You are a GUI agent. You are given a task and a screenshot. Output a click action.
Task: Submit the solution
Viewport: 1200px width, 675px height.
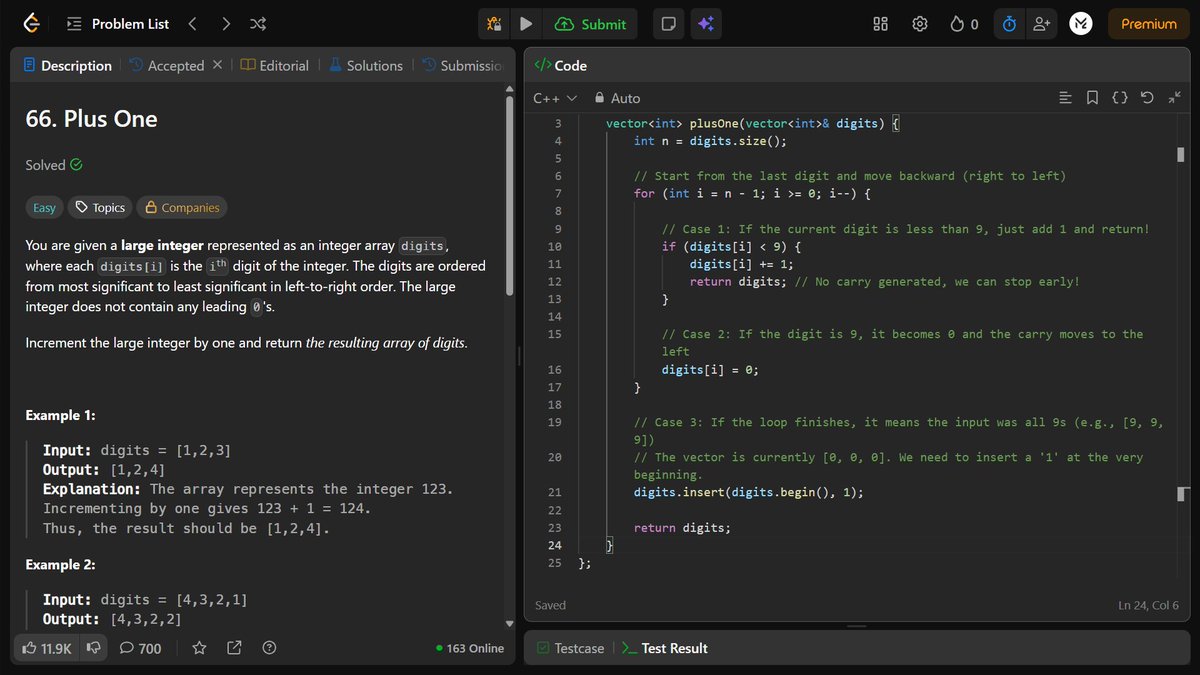click(591, 24)
